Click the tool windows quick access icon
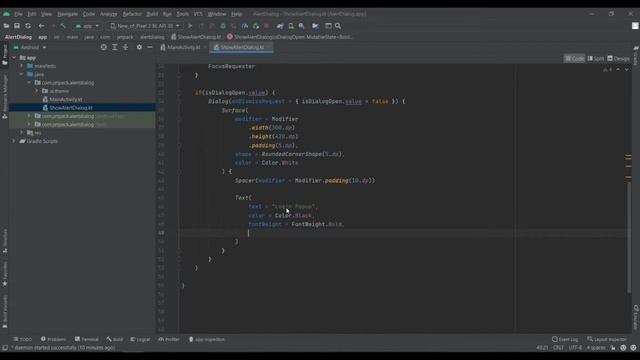This screenshot has width=640, height=360. [x=5, y=348]
